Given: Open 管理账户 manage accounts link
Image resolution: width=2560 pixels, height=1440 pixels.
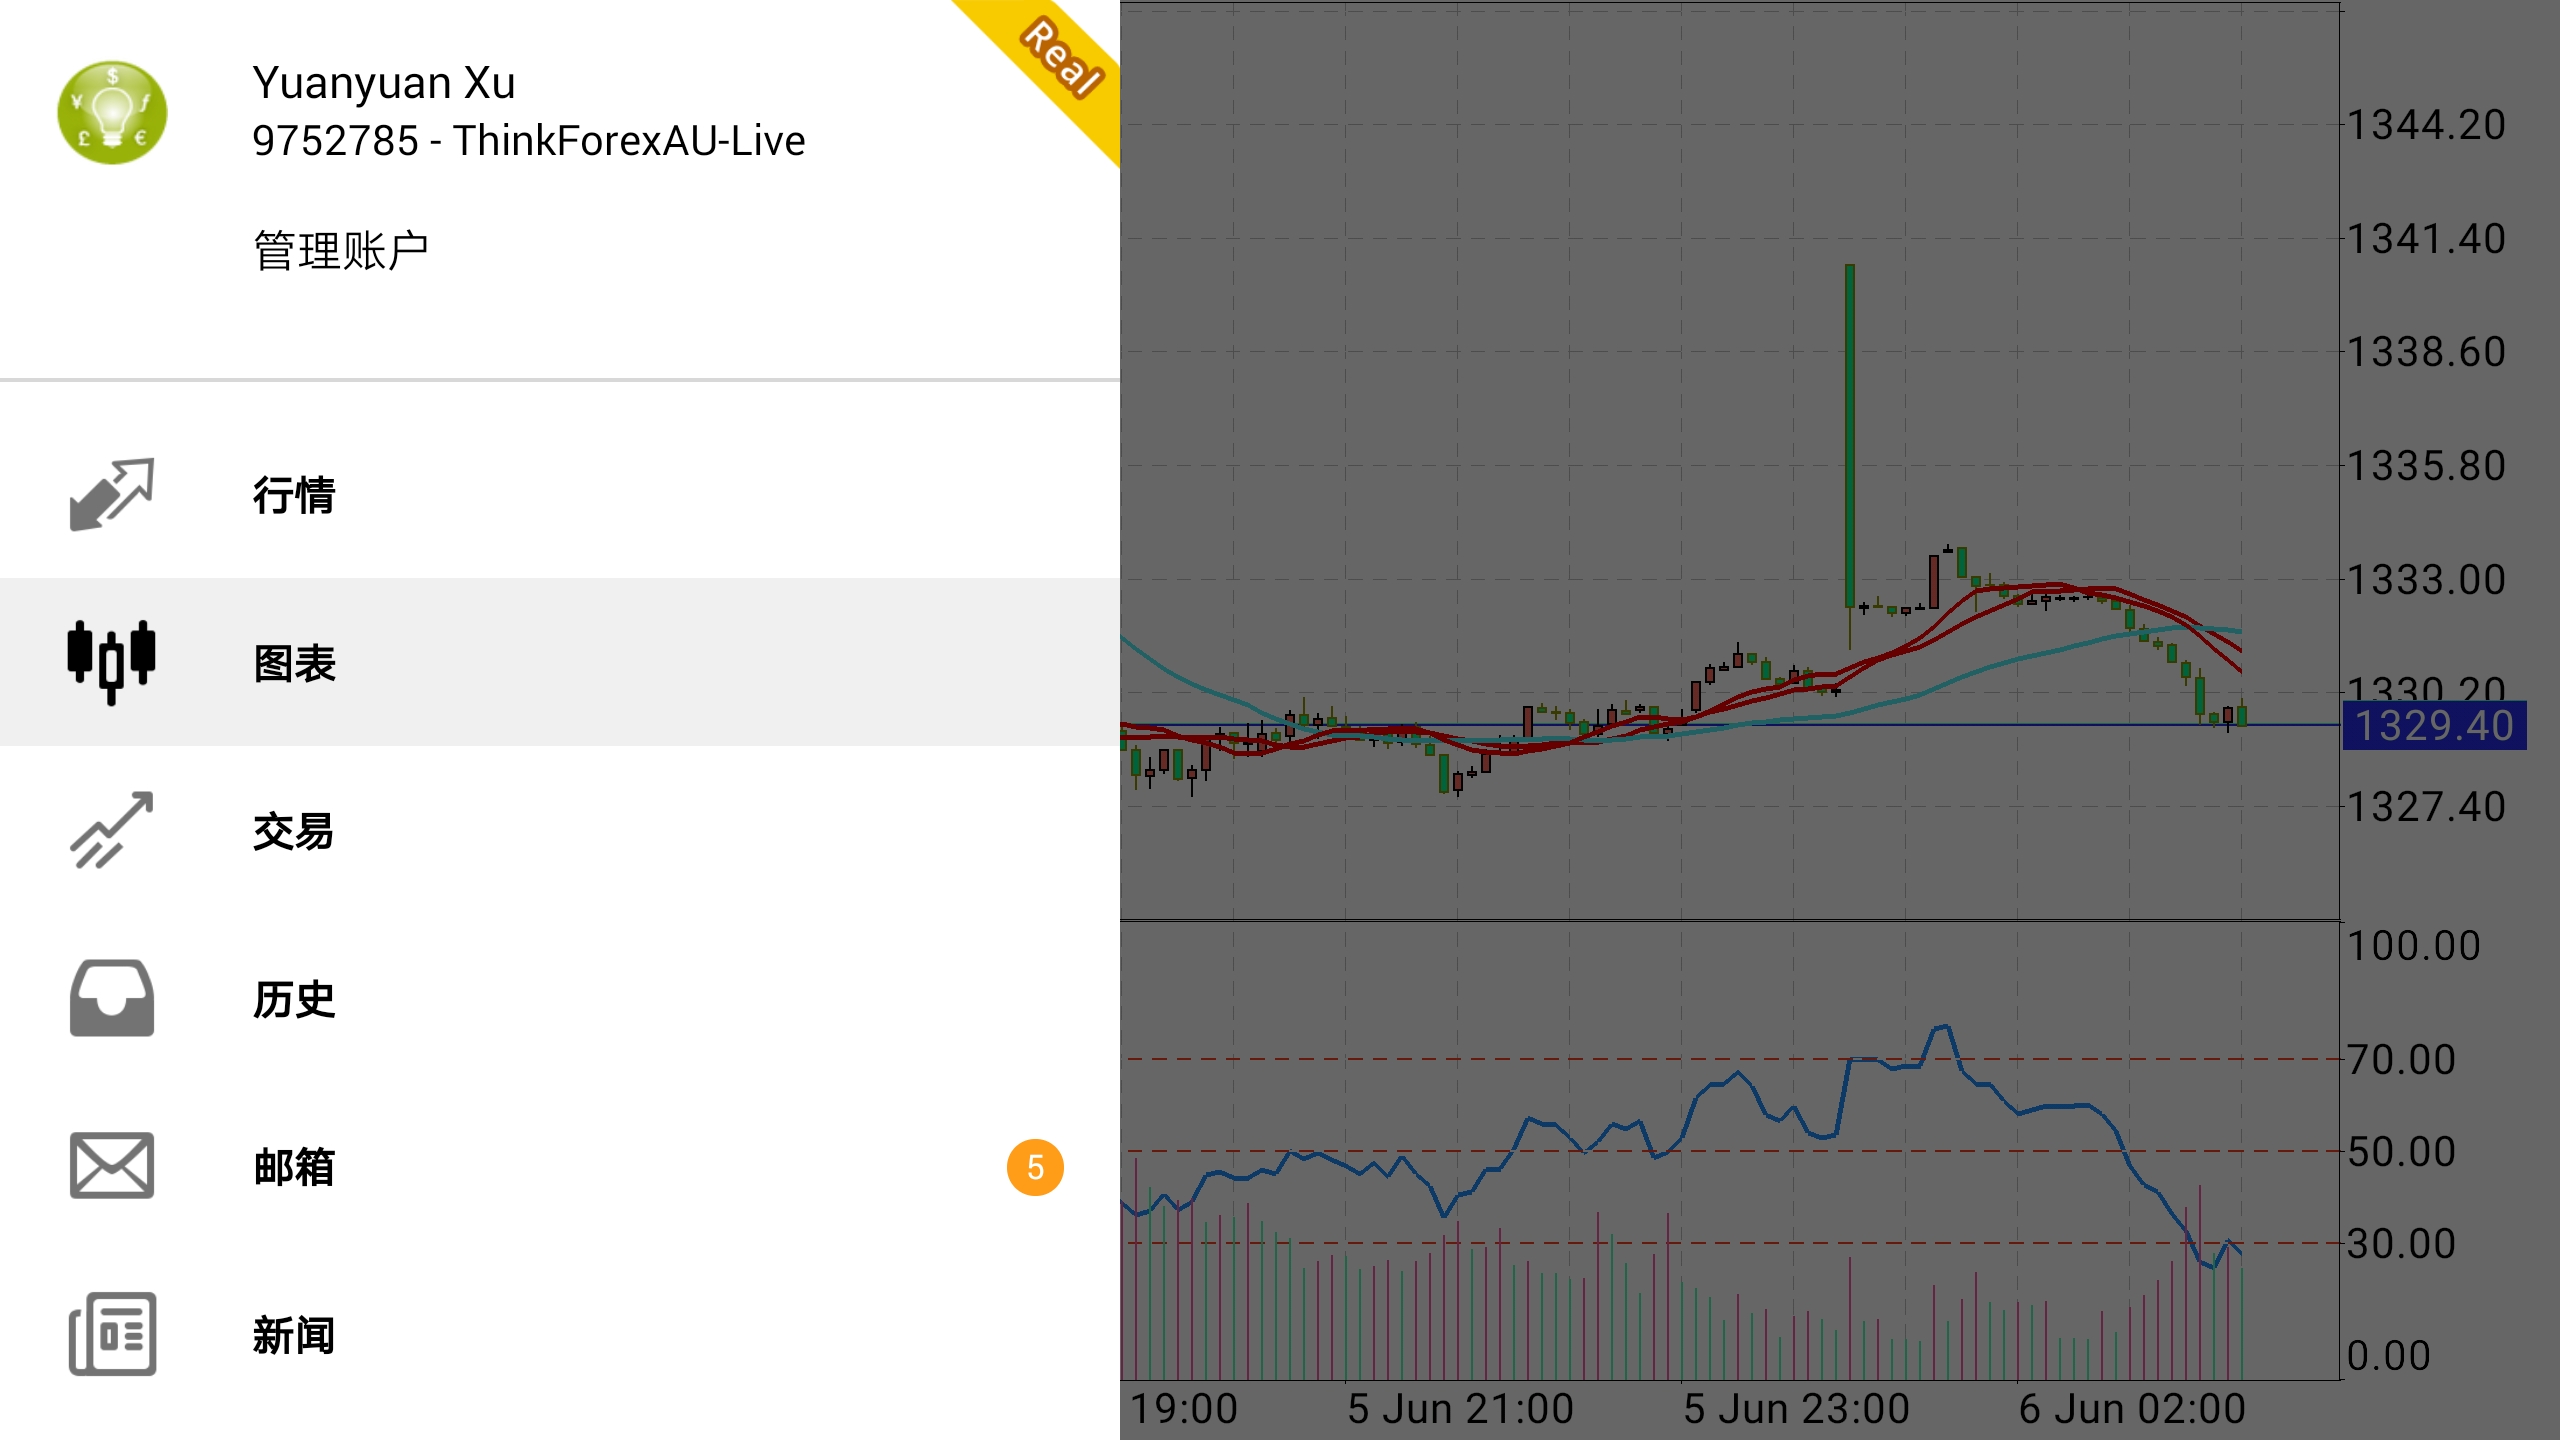Looking at the screenshot, I should [341, 250].
